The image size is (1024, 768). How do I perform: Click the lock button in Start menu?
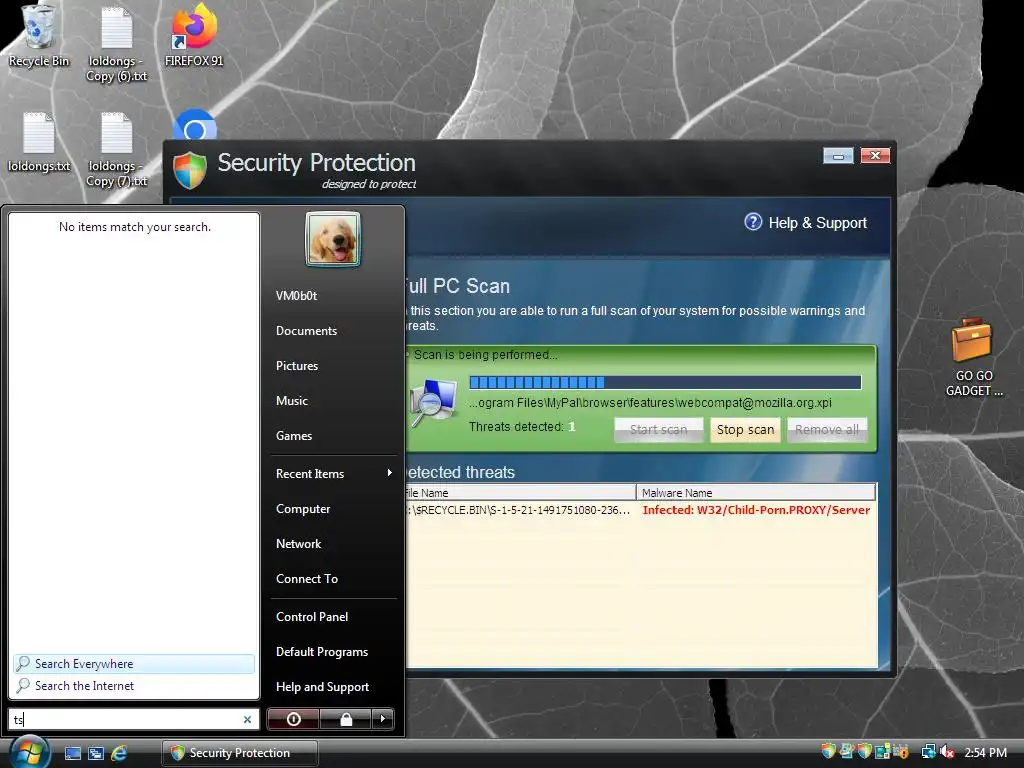coord(345,719)
